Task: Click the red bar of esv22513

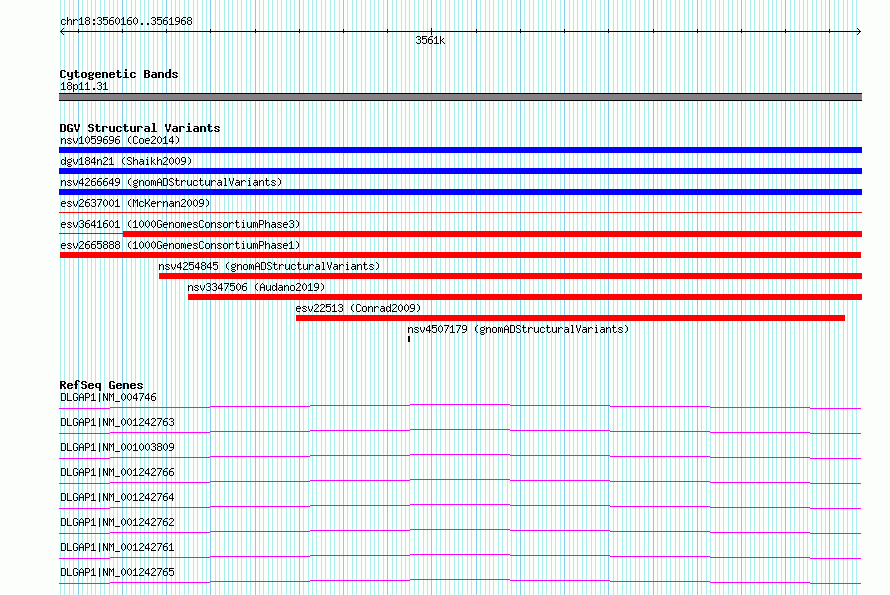Action: click(x=570, y=318)
